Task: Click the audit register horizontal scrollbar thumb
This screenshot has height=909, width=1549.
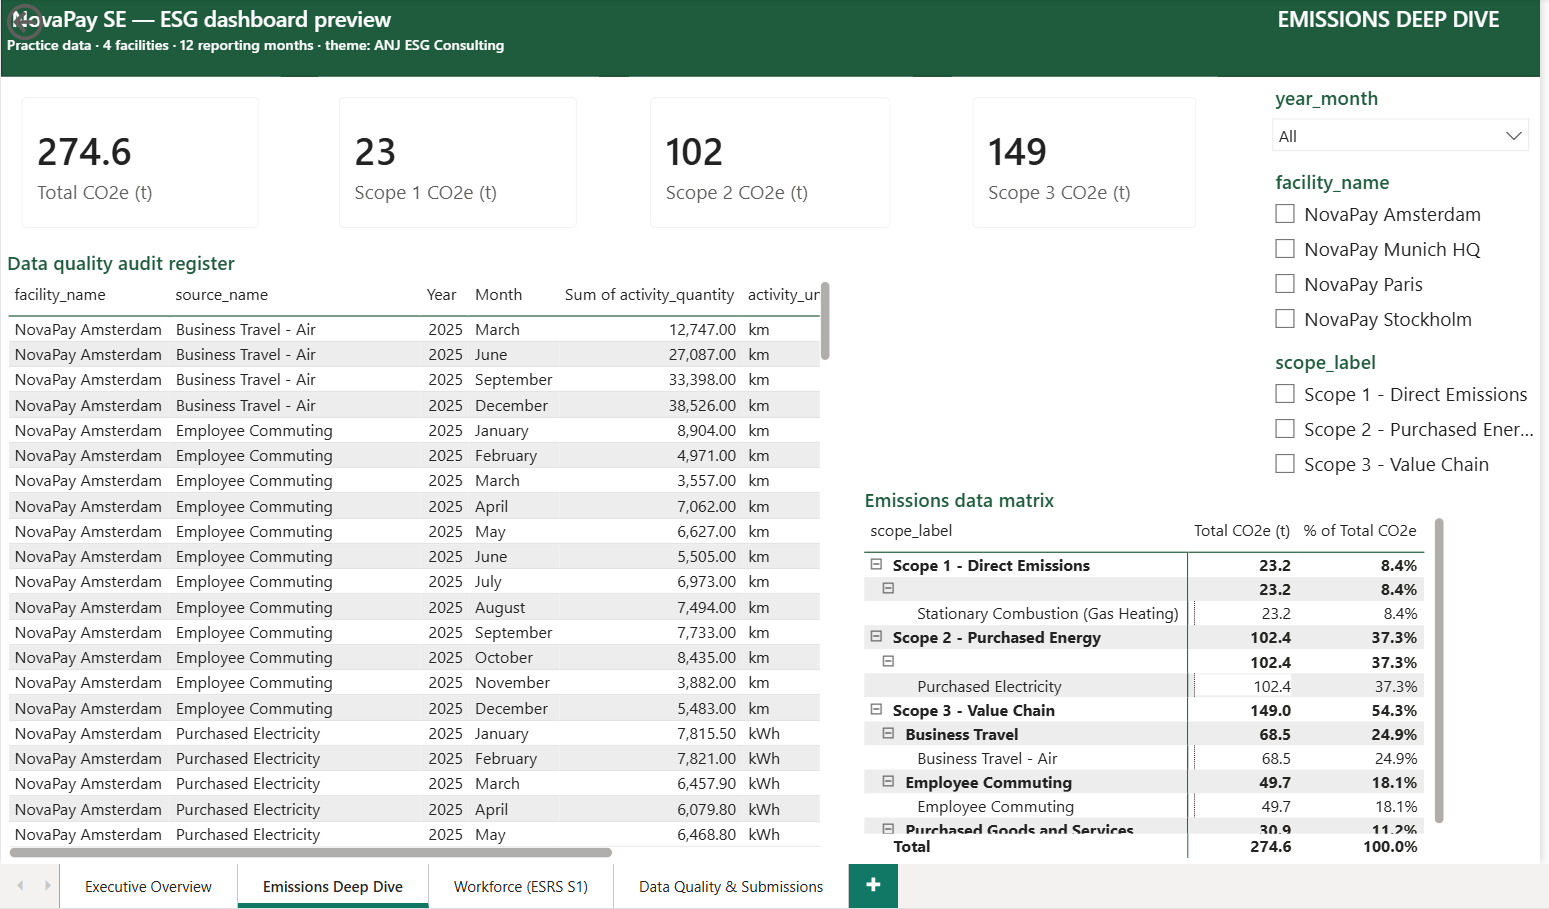Action: (311, 853)
